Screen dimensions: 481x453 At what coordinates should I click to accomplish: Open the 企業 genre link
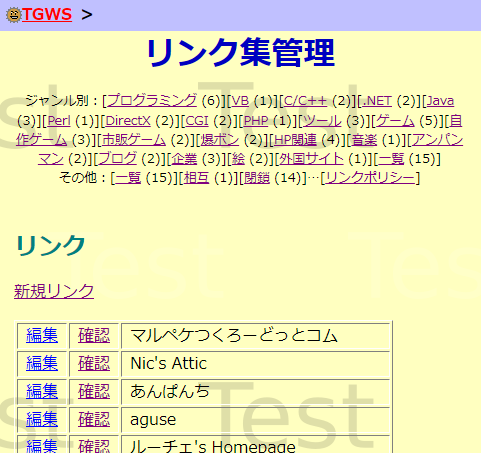184,159
